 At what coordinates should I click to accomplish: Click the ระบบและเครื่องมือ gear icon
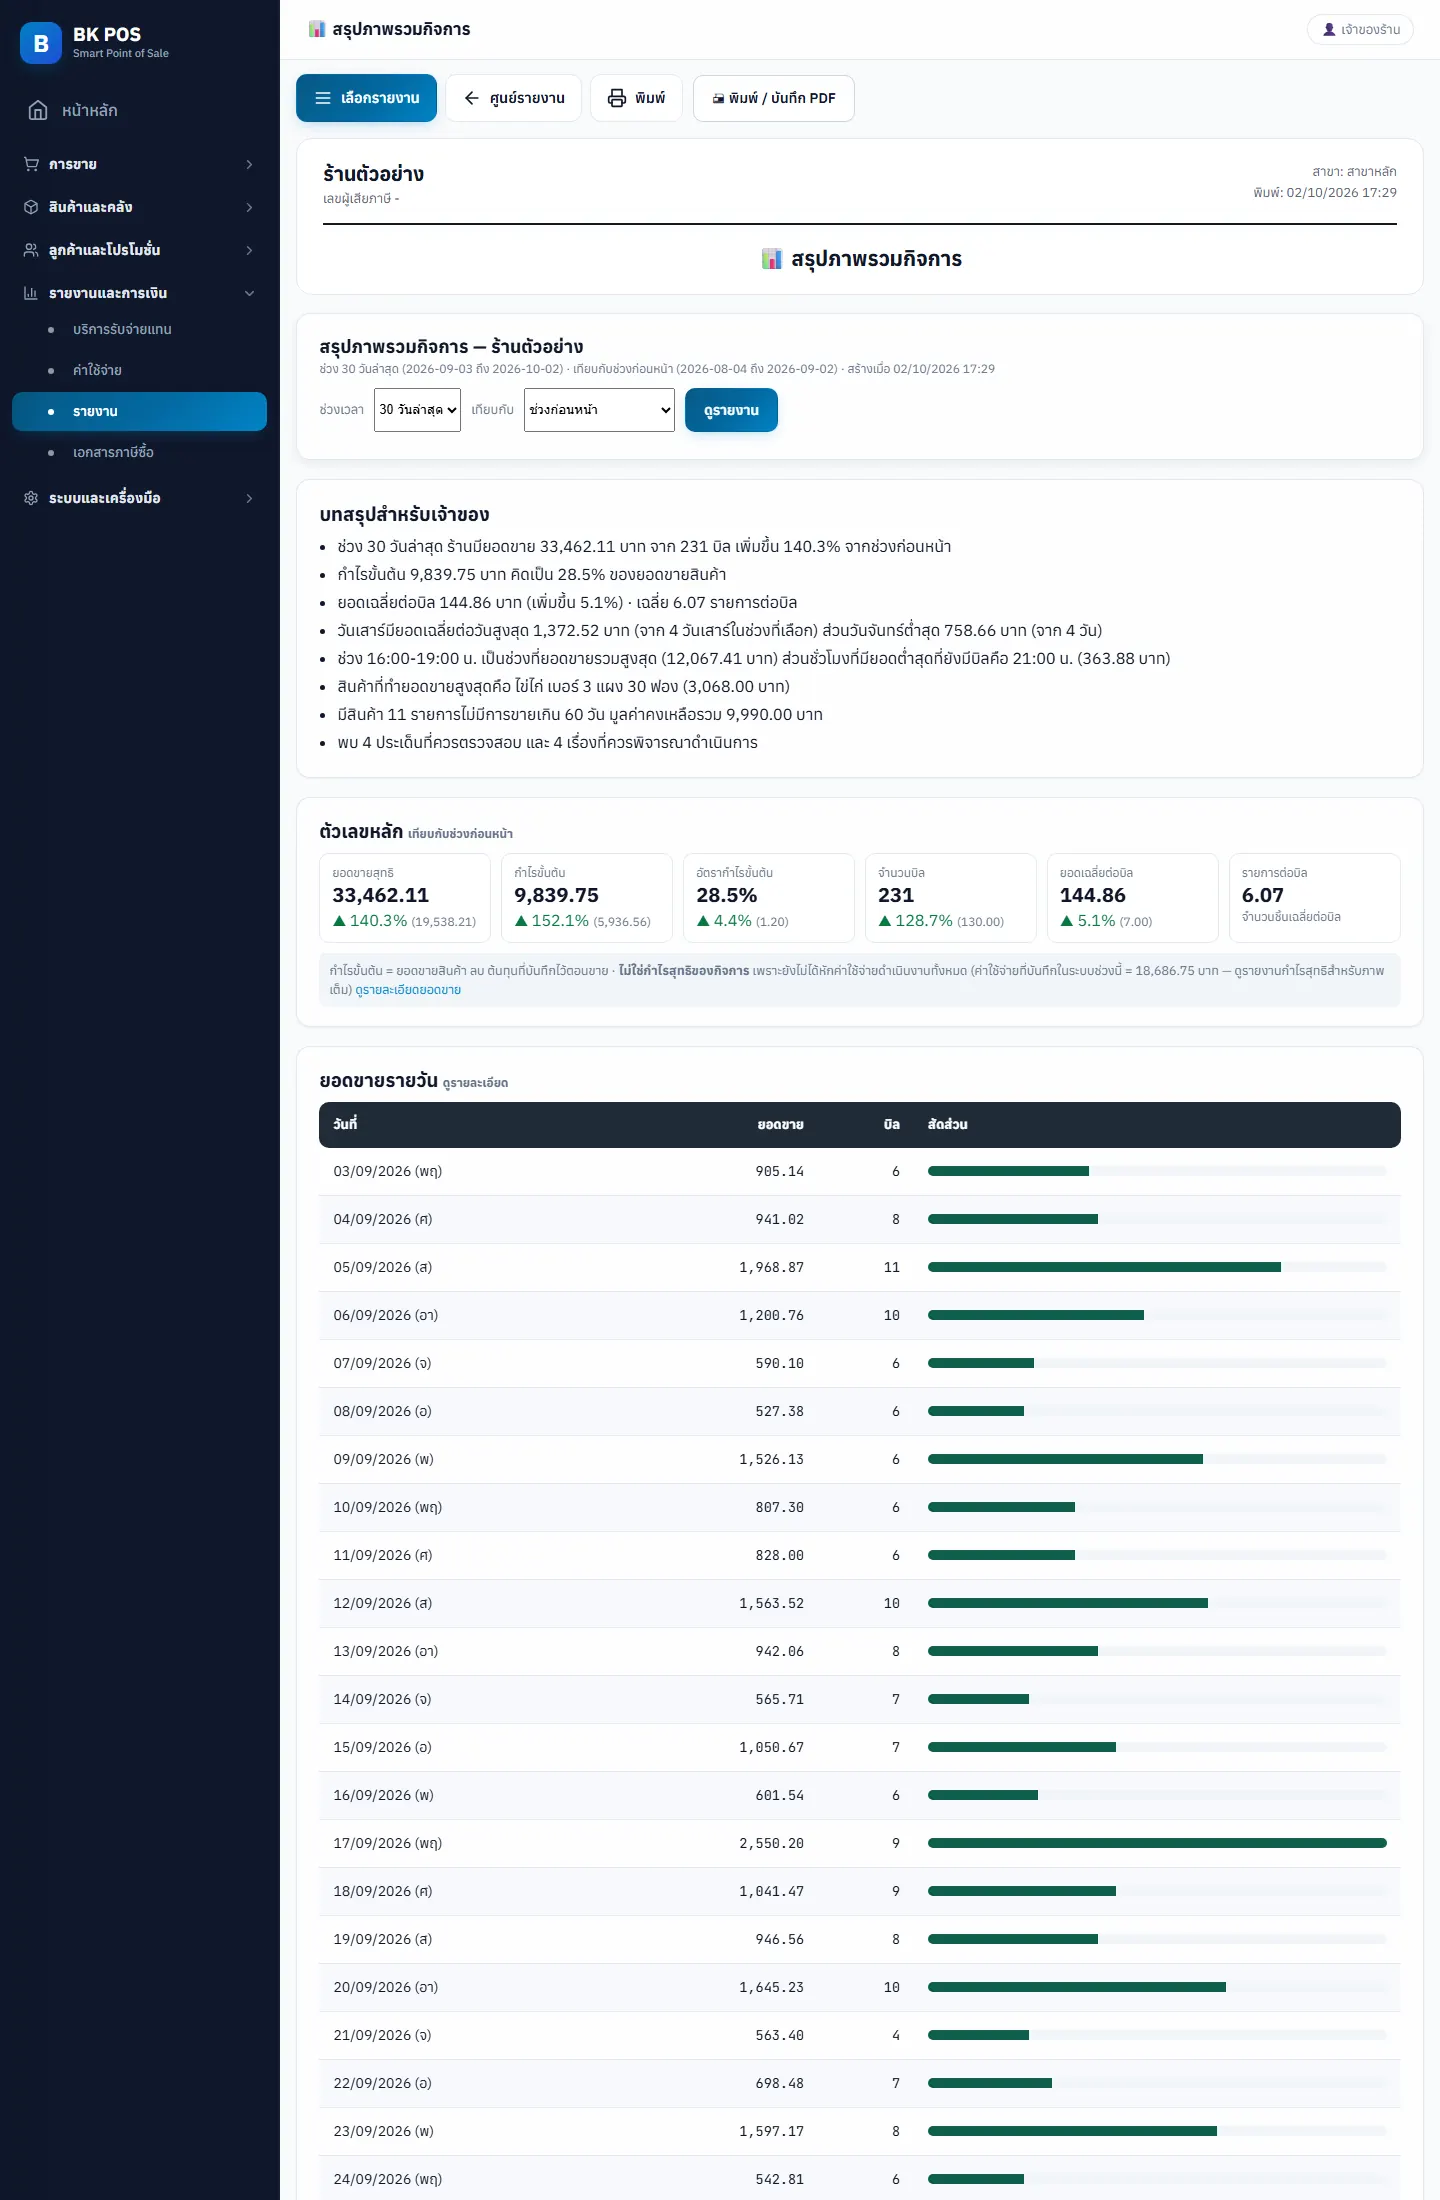click(31, 498)
